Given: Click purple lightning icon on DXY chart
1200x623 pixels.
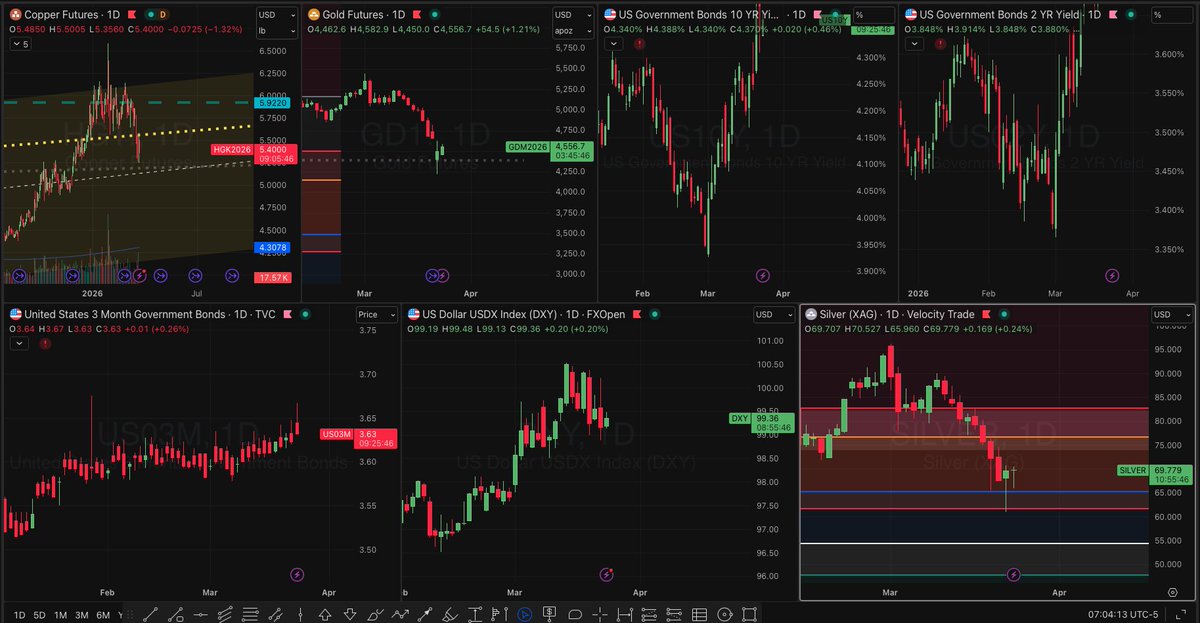Looking at the screenshot, I should pyautogui.click(x=607, y=574).
